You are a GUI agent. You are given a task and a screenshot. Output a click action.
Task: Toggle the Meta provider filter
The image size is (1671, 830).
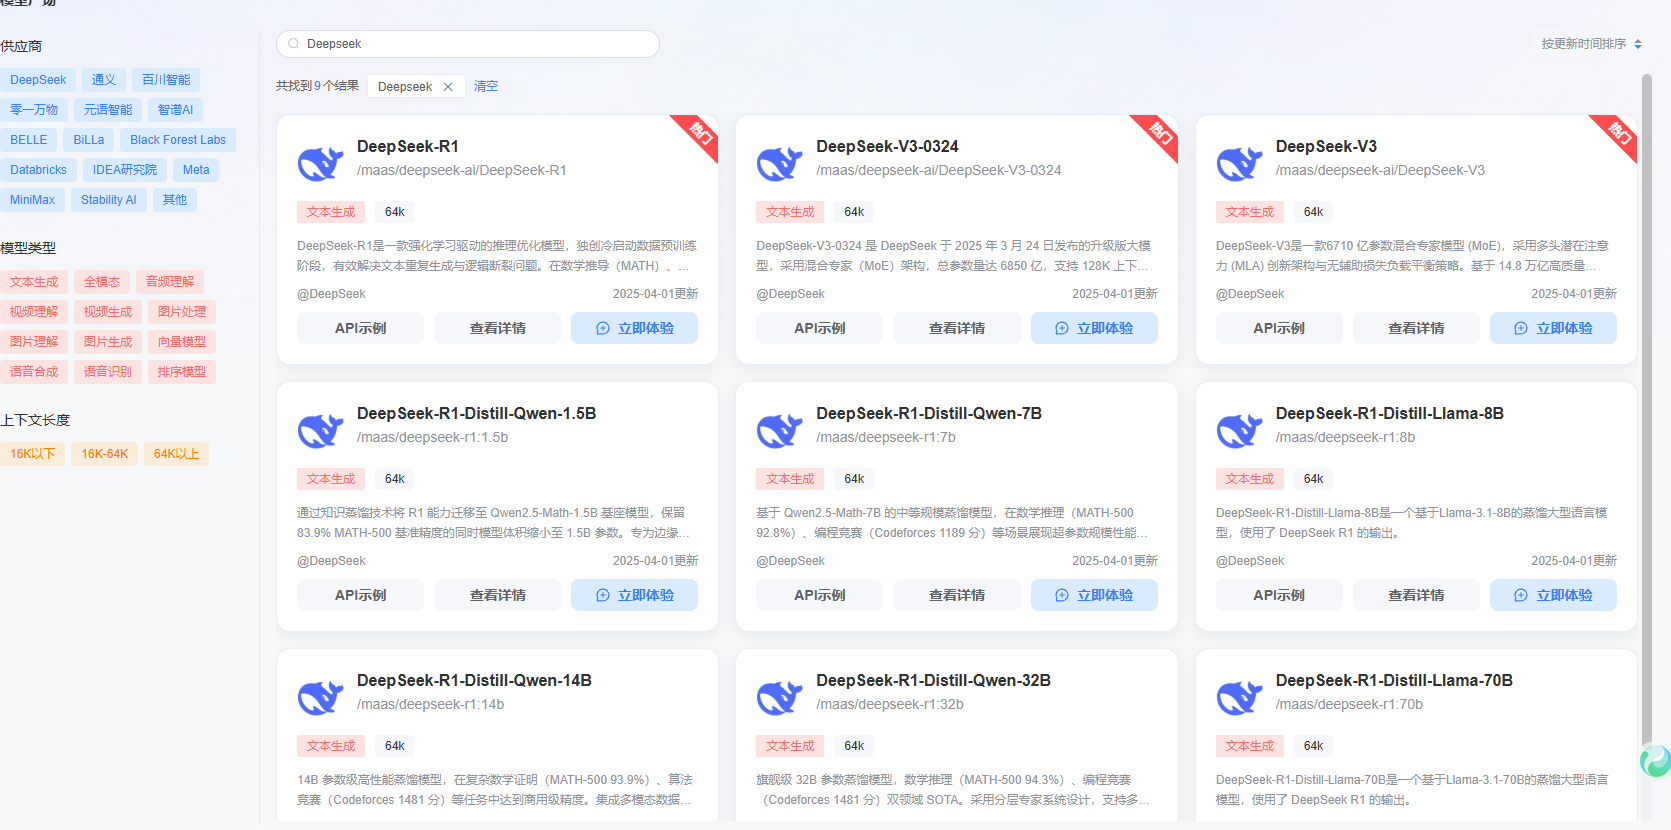tap(196, 170)
